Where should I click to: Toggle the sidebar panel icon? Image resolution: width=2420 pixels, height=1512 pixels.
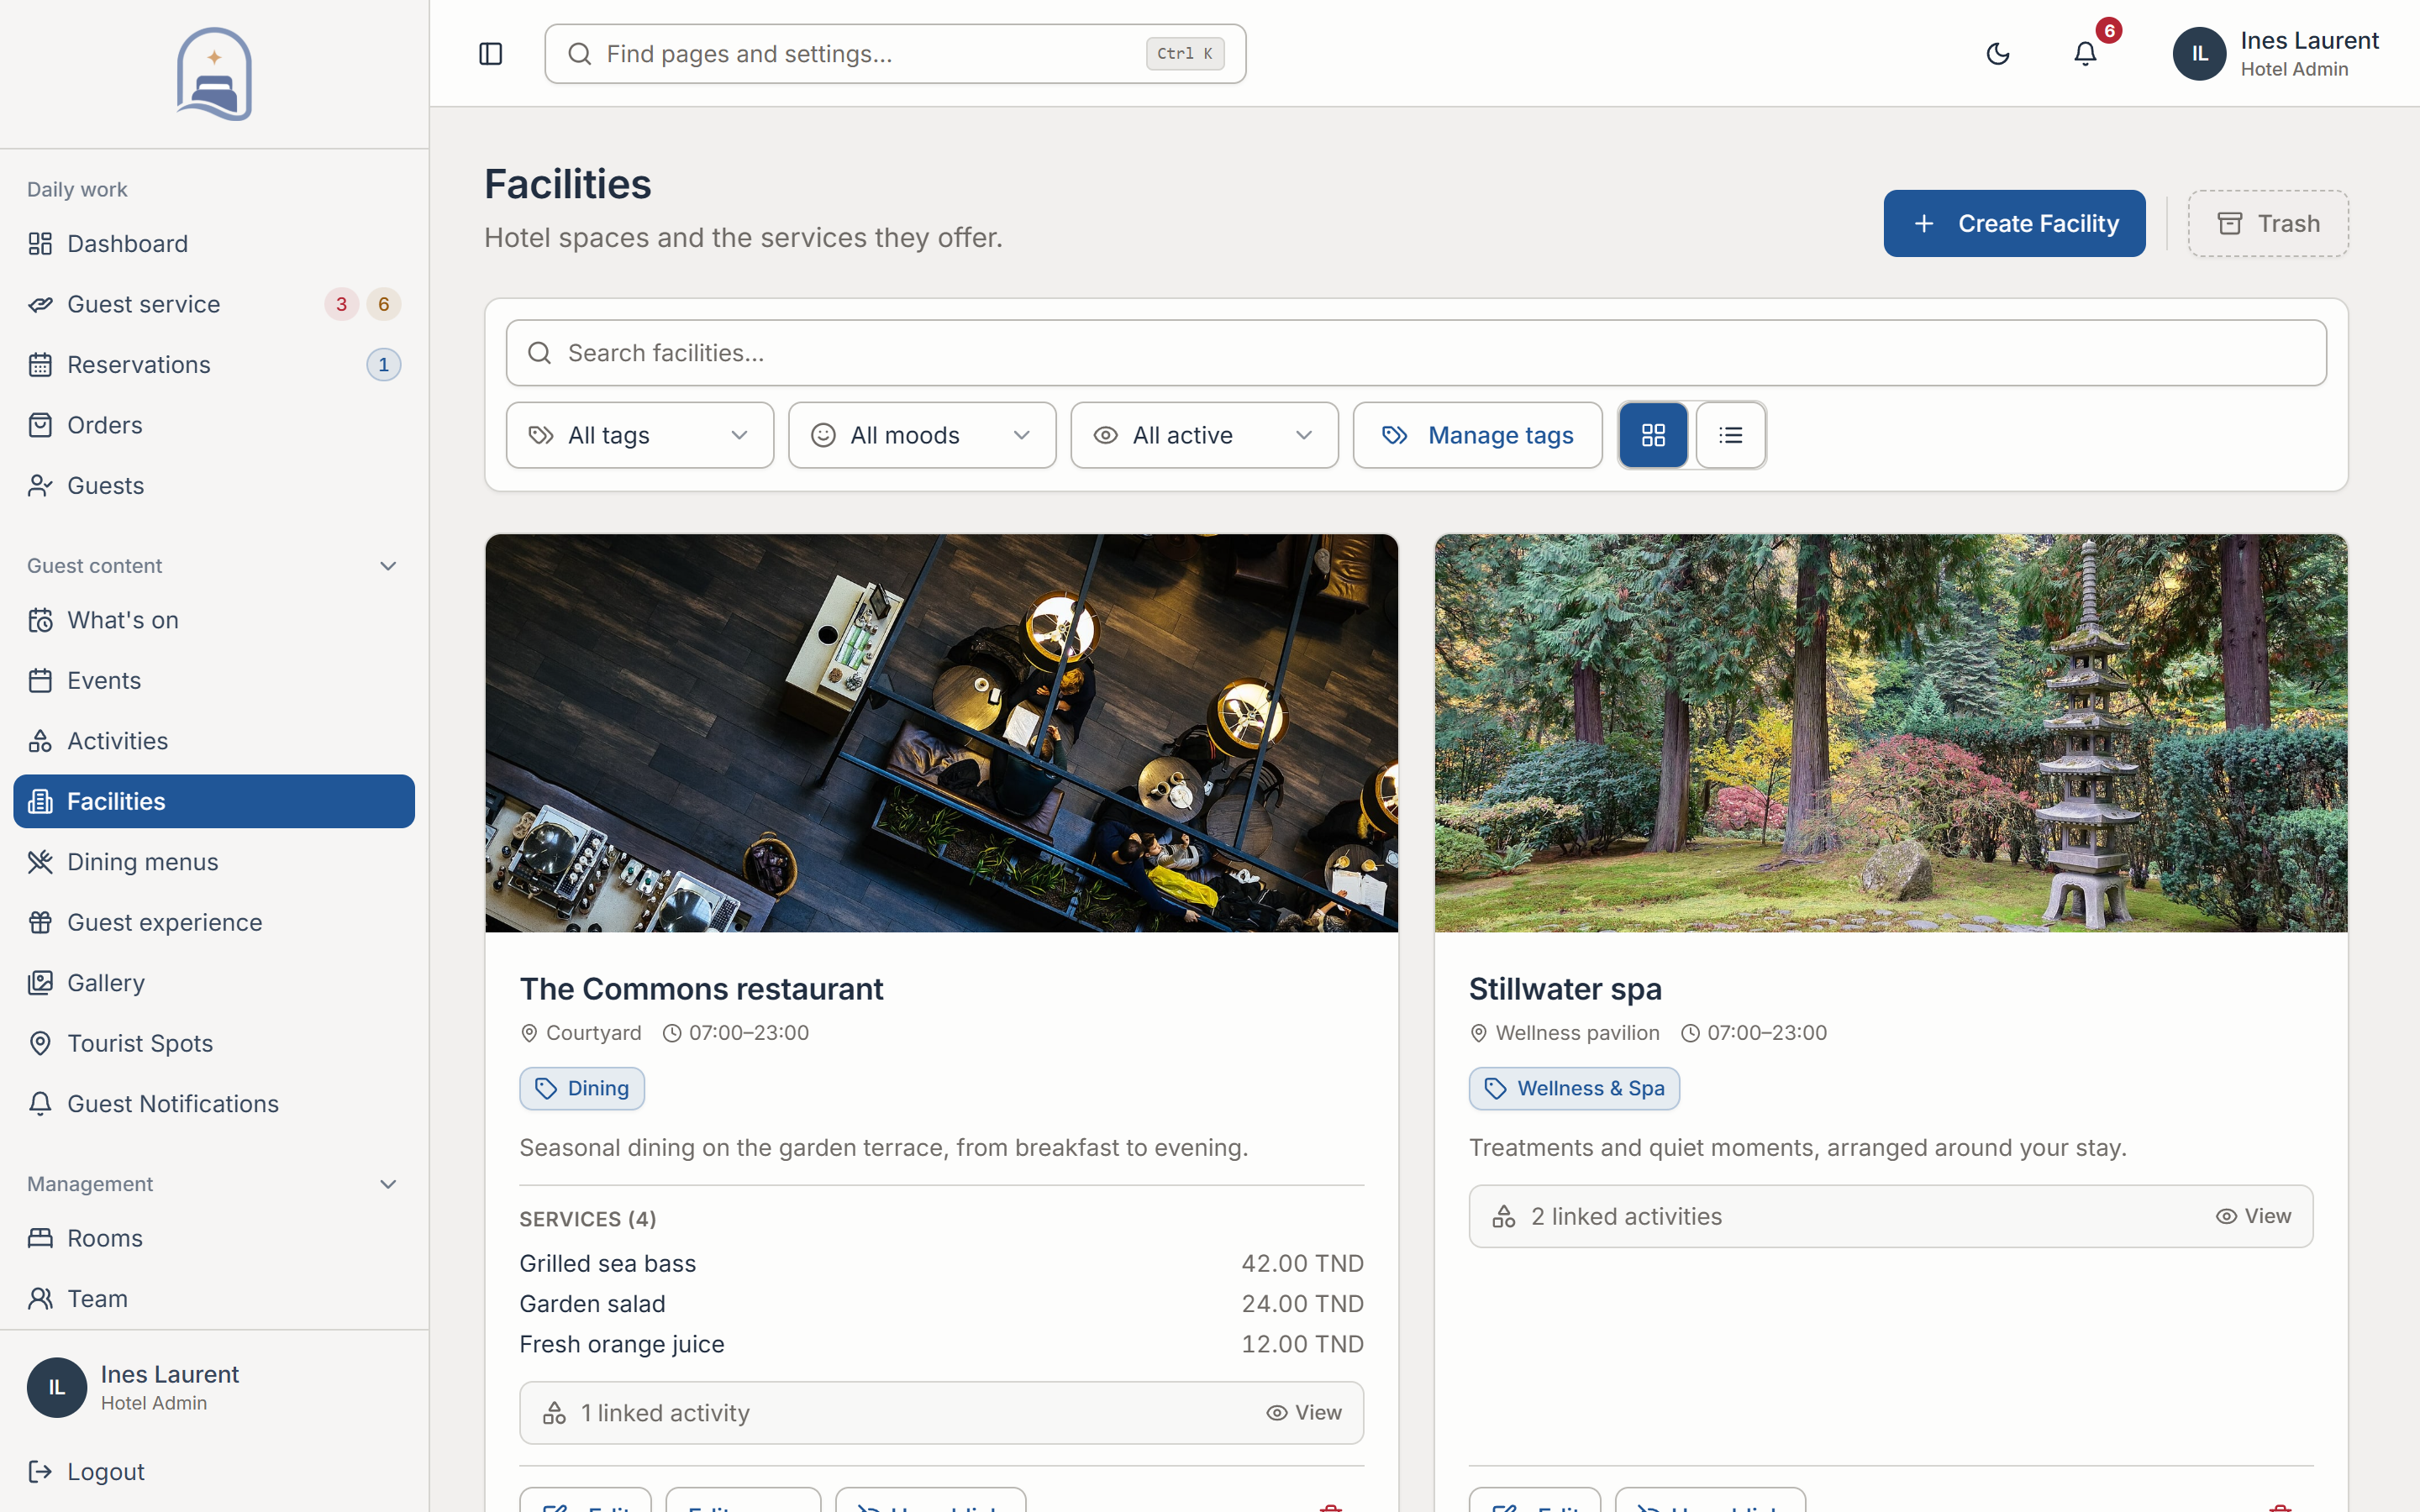pyautogui.click(x=490, y=54)
